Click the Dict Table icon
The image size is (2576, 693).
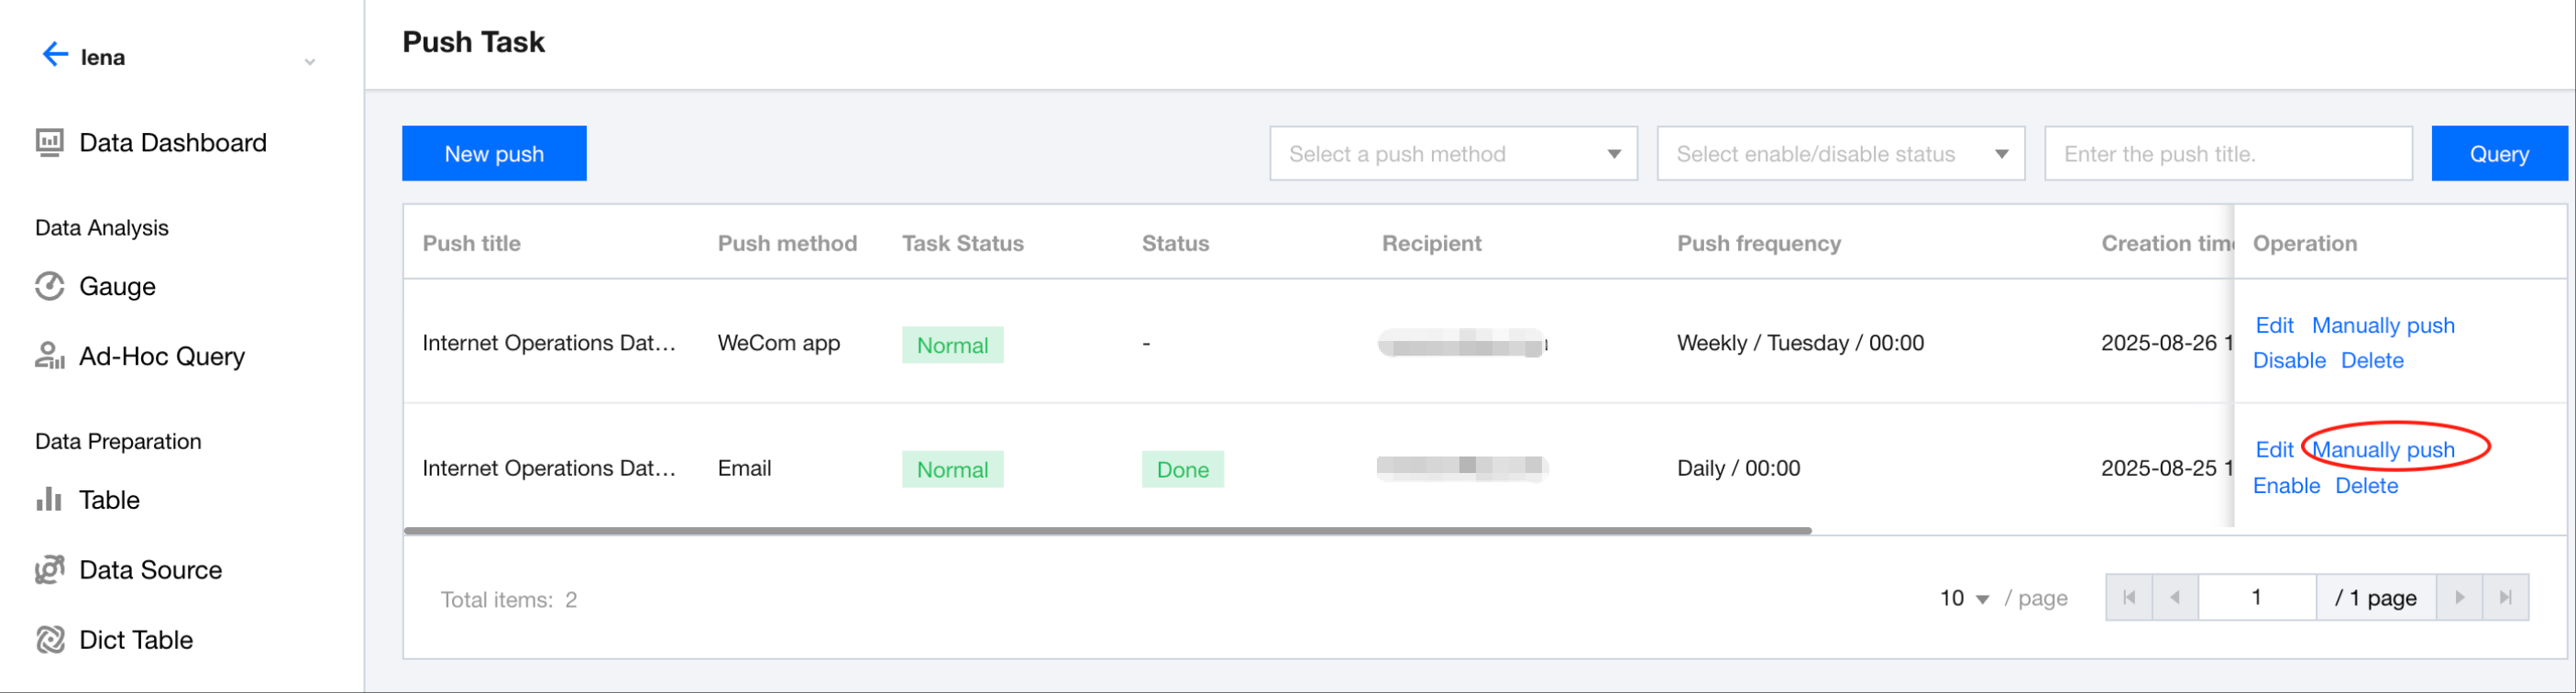pyautogui.click(x=49, y=640)
